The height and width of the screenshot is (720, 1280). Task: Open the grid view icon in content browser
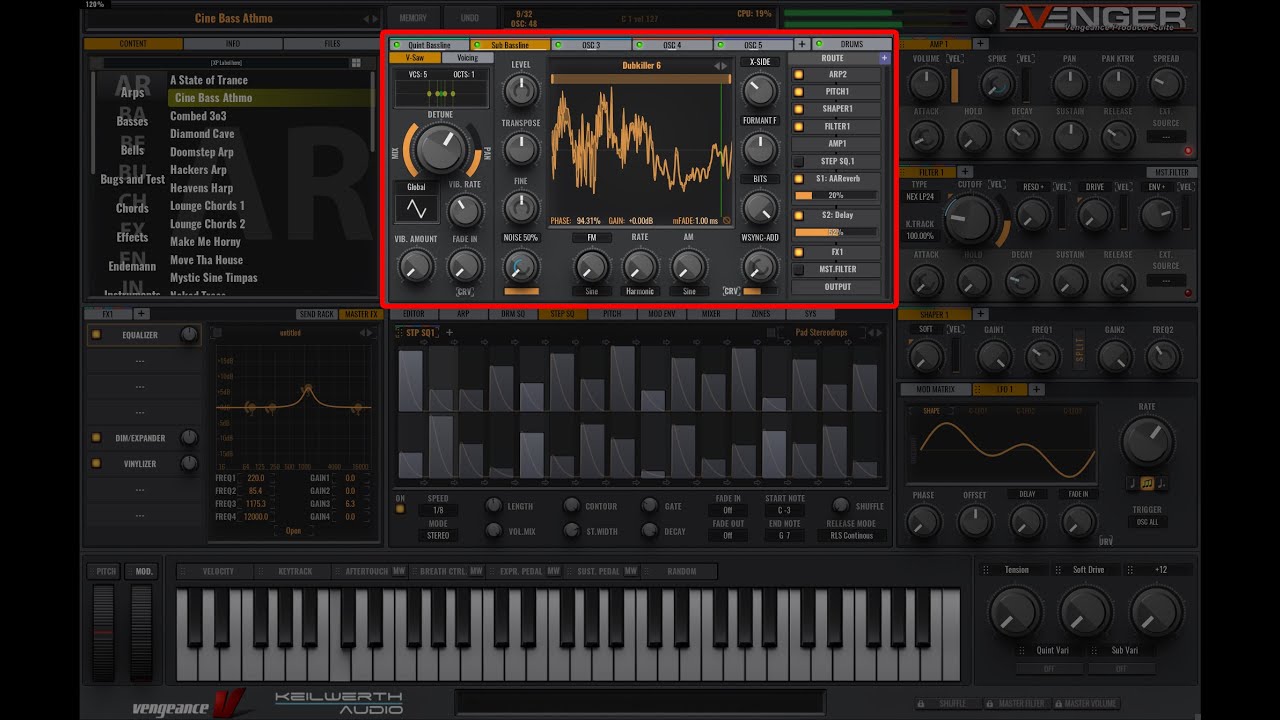point(356,63)
